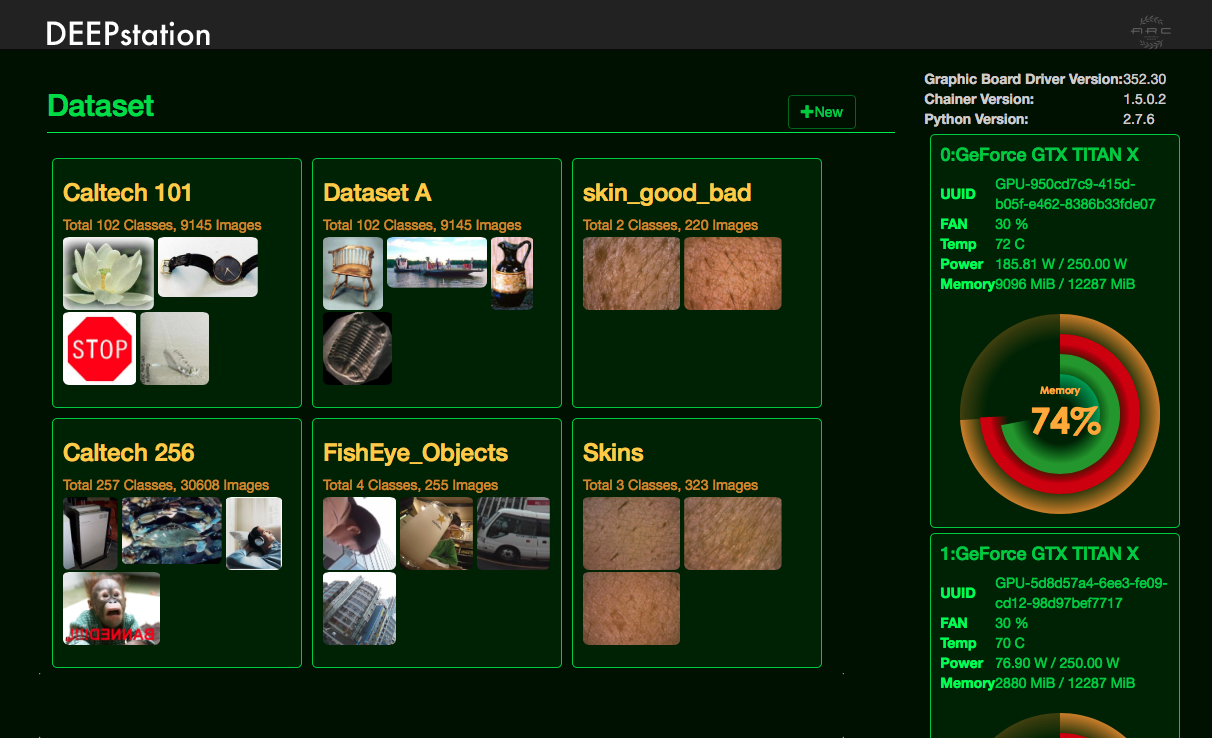
Task: Click the DEEPstation logo
Action: [129, 33]
